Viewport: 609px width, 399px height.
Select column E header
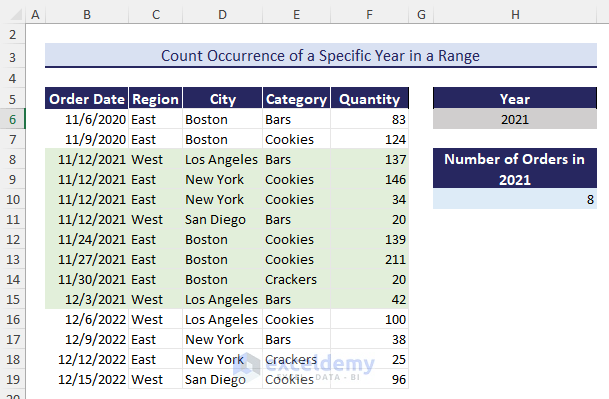coord(296,14)
